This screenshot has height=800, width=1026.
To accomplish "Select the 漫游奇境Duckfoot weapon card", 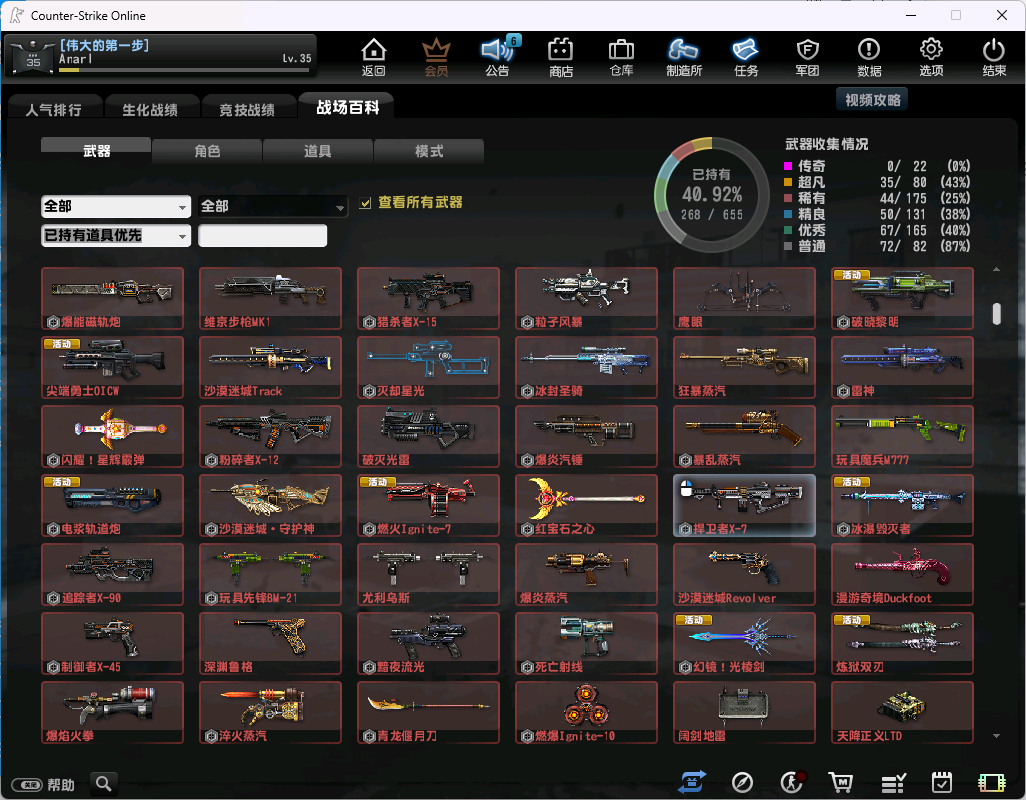I will [902, 574].
